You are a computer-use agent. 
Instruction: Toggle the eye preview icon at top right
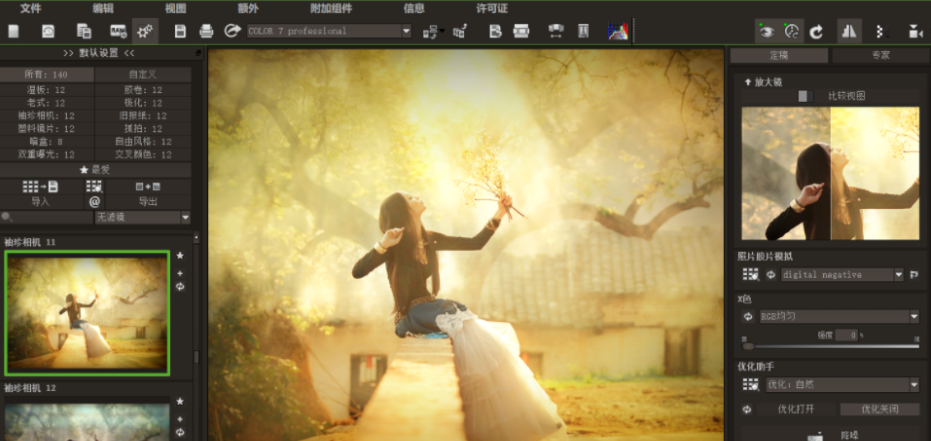(x=766, y=31)
